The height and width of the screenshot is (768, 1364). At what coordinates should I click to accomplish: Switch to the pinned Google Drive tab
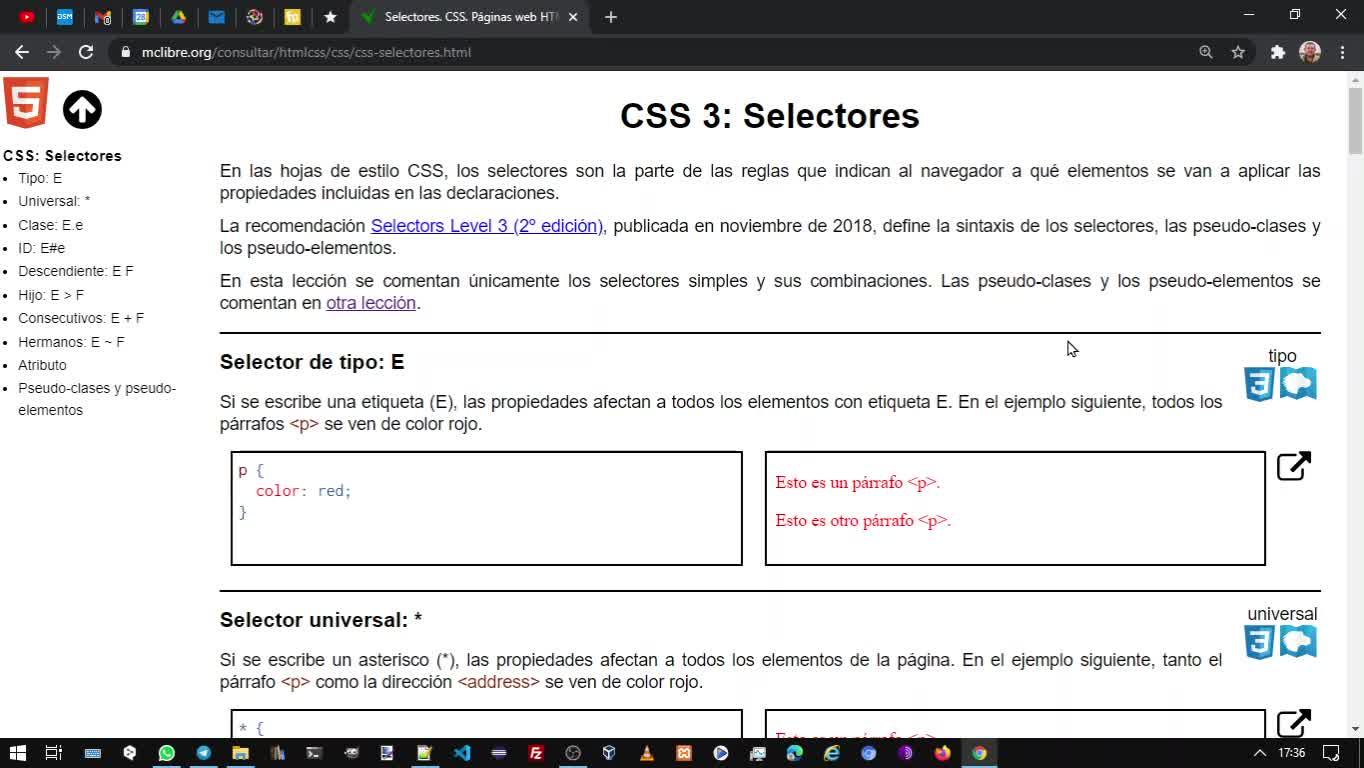[x=179, y=17]
